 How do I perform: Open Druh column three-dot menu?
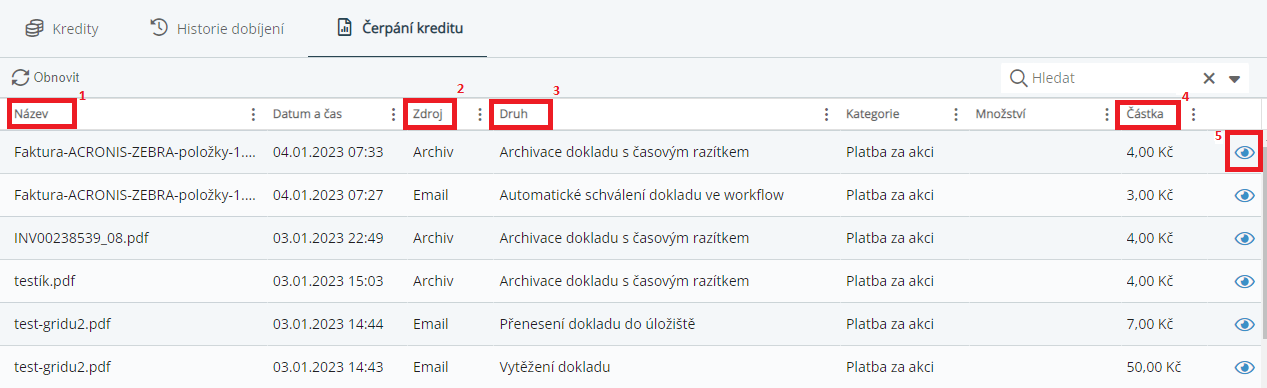826,114
